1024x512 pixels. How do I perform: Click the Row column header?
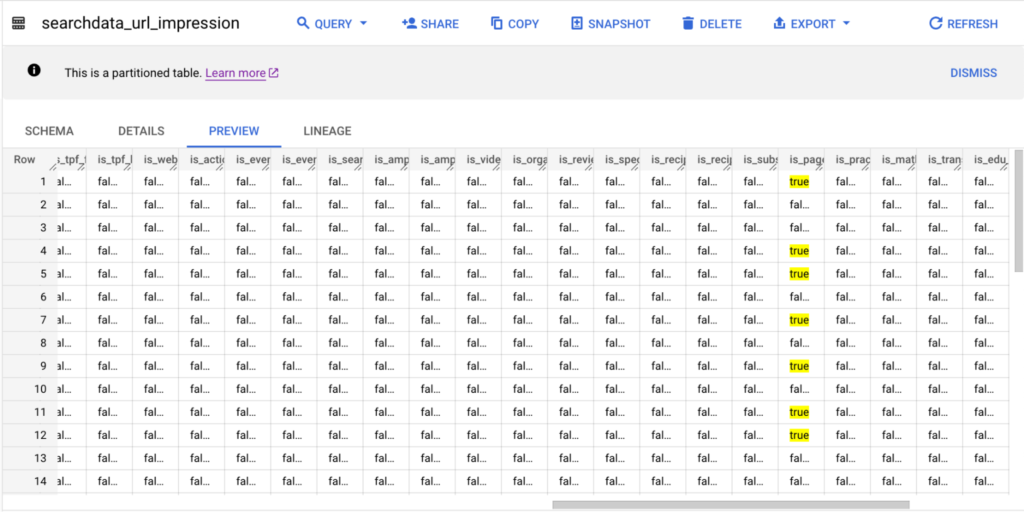point(30,159)
